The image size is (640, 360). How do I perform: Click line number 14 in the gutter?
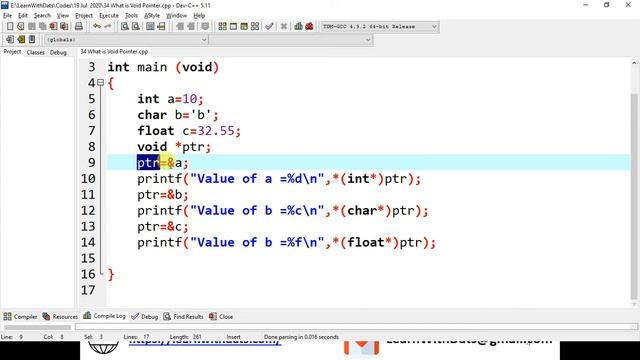(x=88, y=242)
